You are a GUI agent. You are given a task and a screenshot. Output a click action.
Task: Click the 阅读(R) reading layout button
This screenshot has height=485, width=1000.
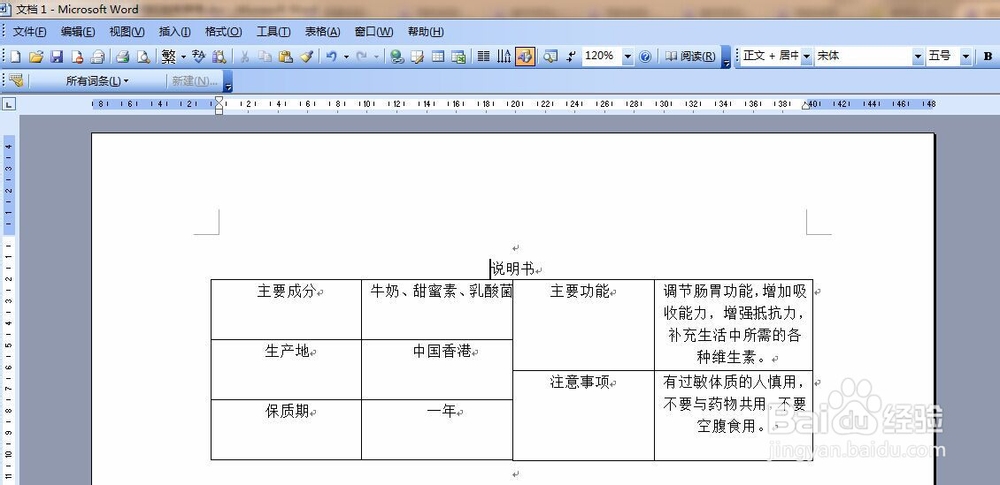[690, 57]
